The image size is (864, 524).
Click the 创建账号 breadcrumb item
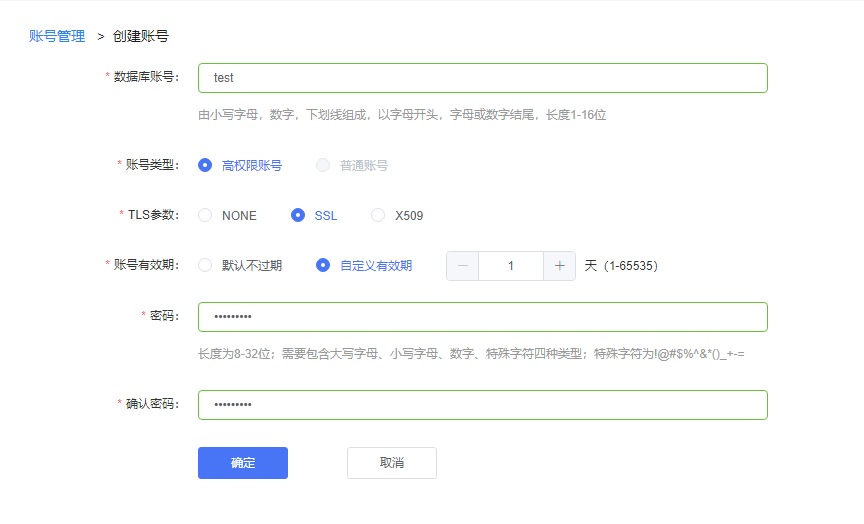point(141,36)
